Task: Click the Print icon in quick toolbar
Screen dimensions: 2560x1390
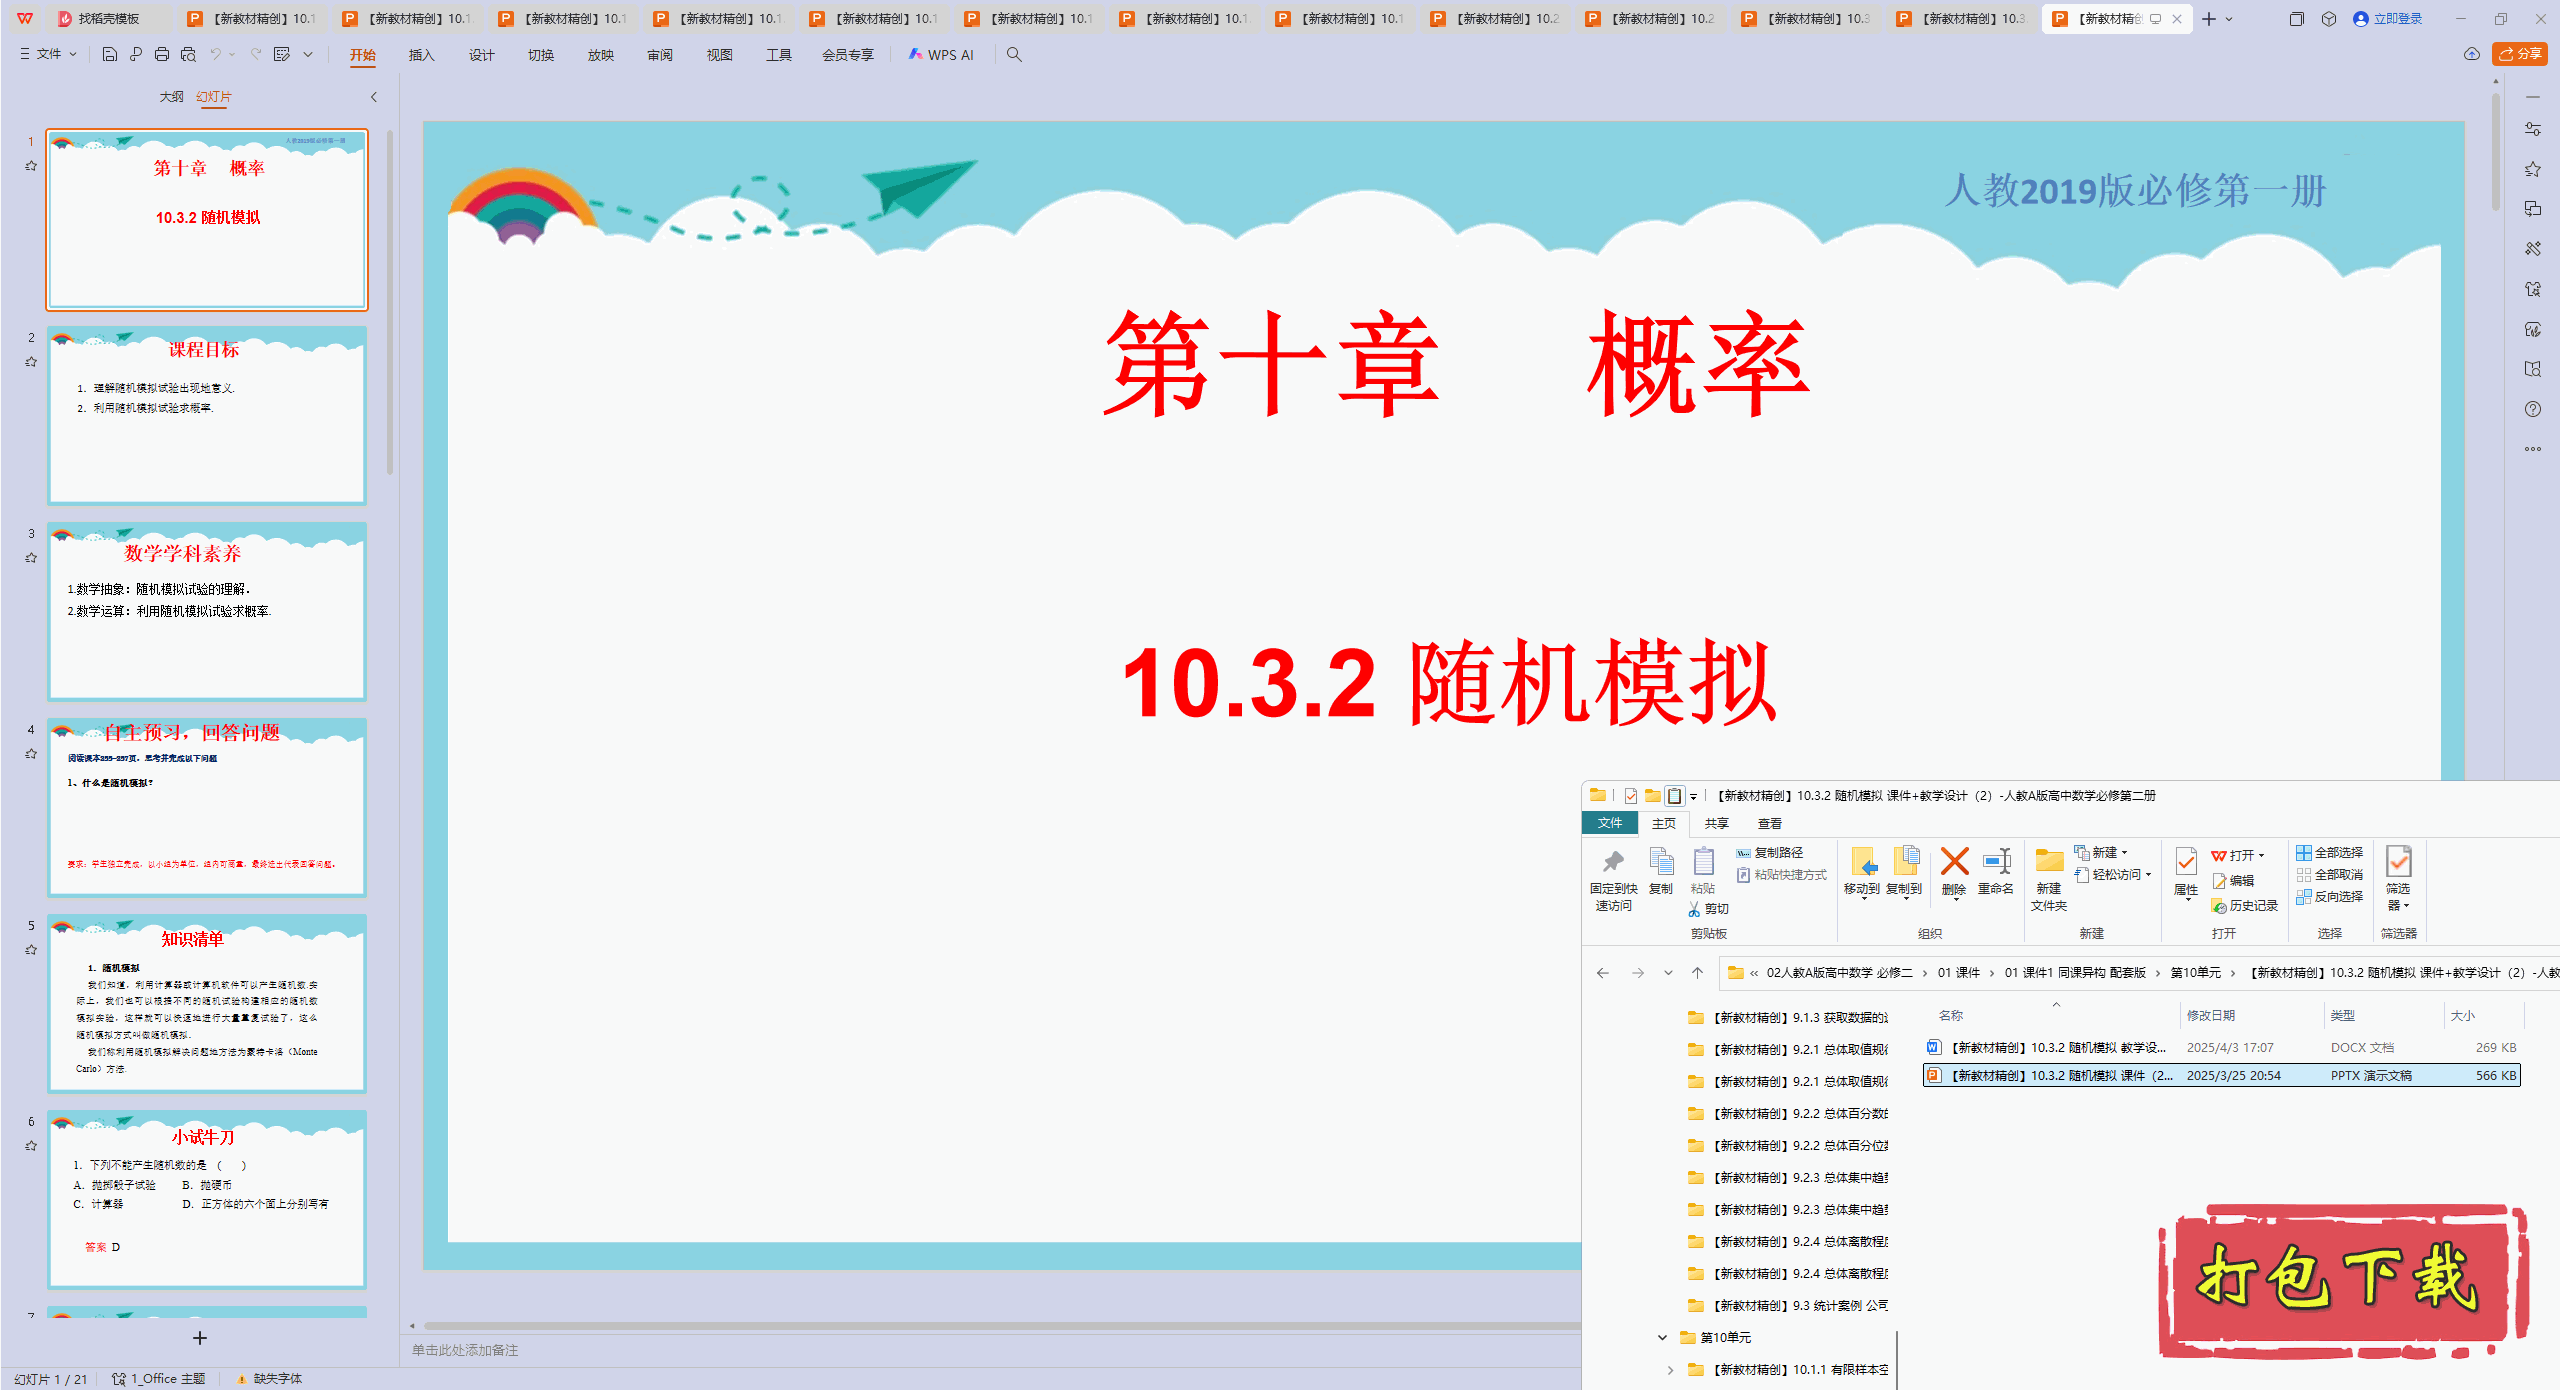Action: point(162,55)
